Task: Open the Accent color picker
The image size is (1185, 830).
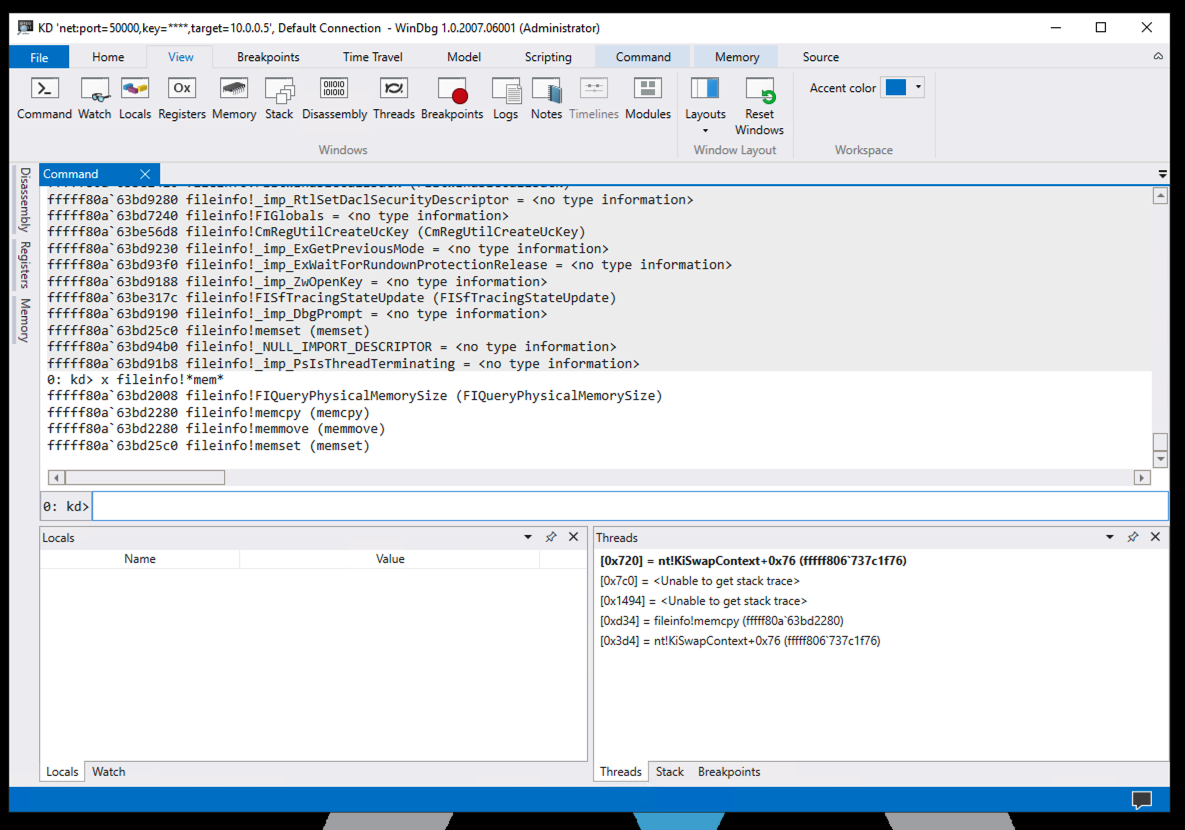Action: click(x=903, y=88)
